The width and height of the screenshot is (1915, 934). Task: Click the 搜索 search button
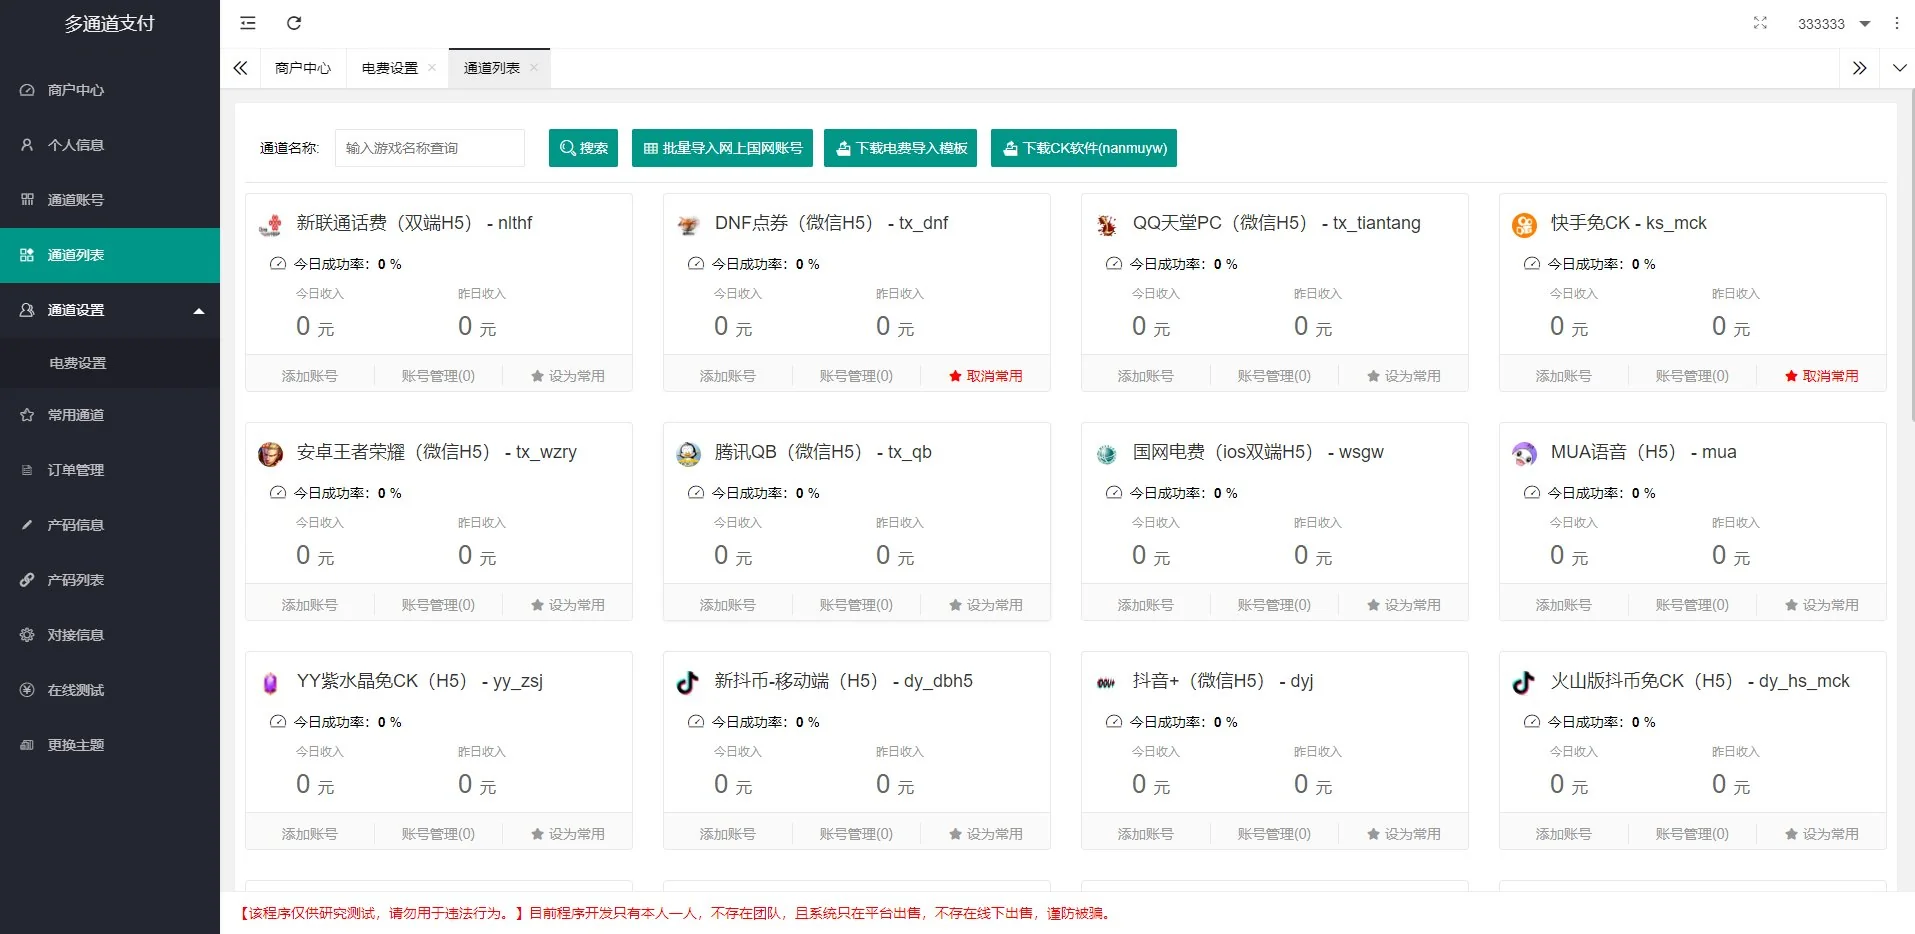[583, 147]
